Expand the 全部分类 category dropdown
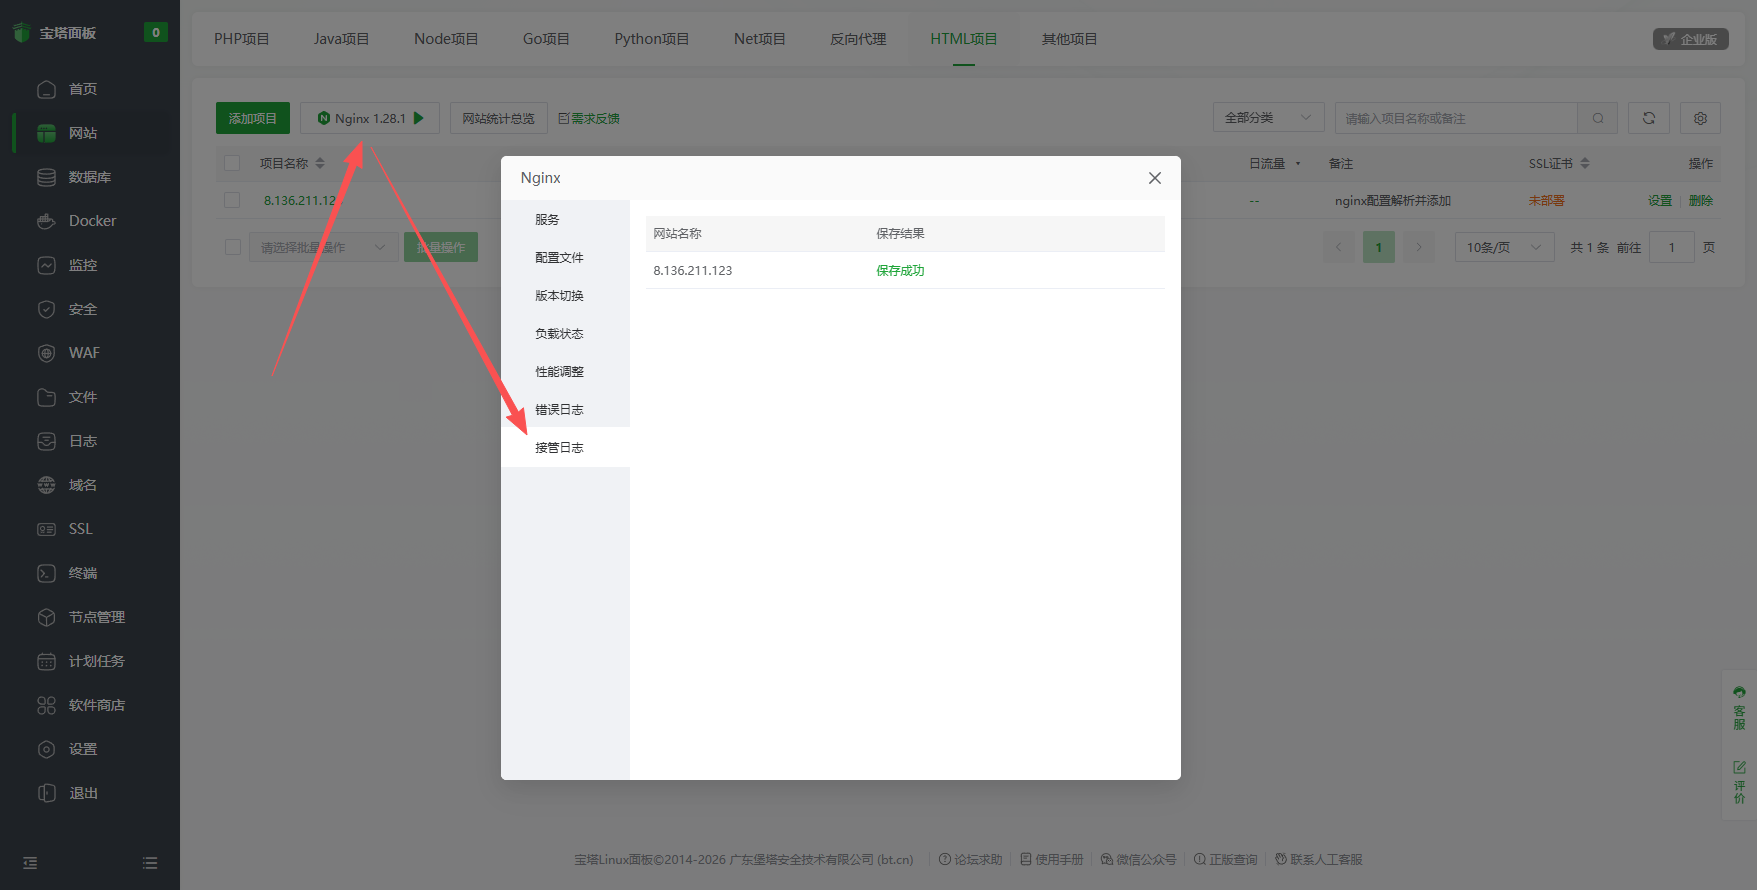 click(x=1268, y=118)
